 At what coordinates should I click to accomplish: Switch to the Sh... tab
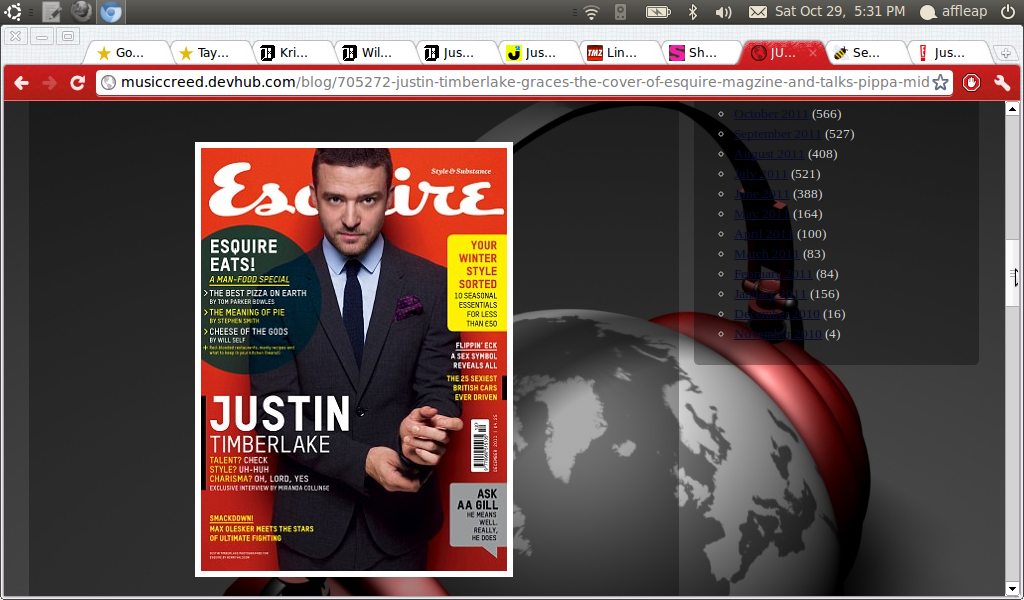coord(701,53)
